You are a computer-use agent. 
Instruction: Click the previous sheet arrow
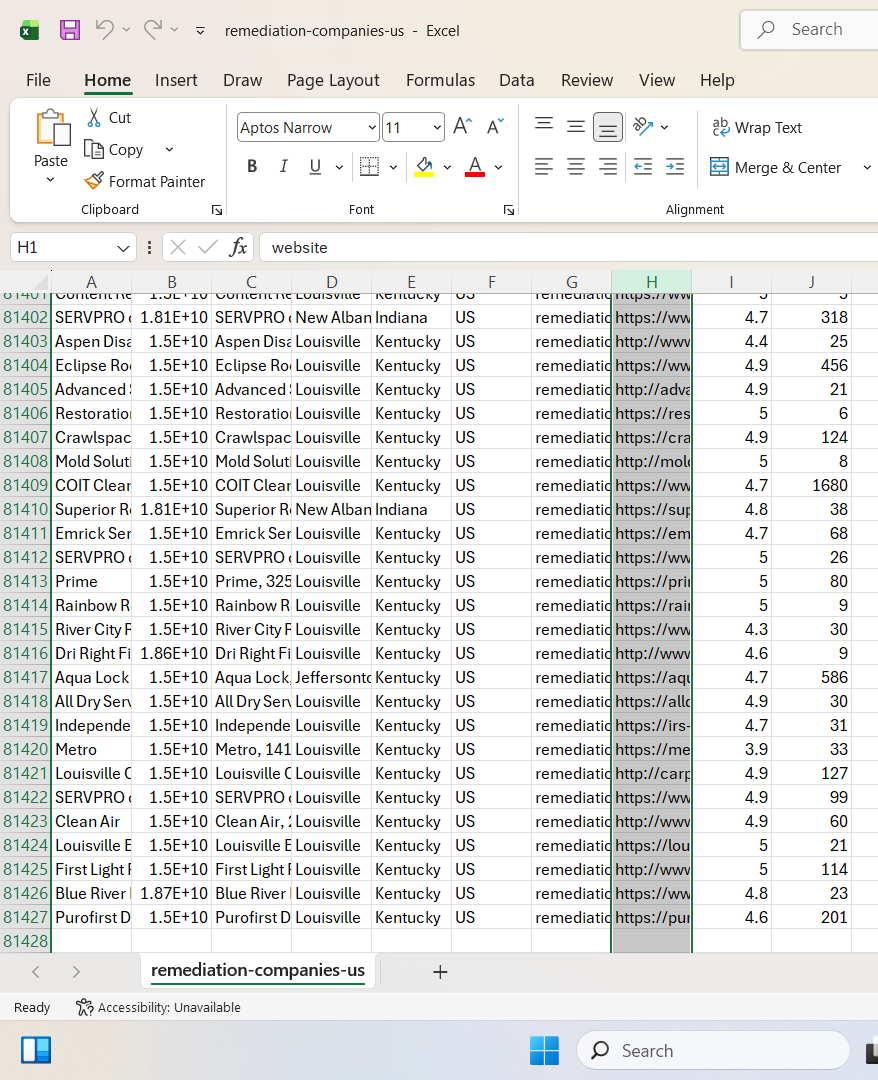point(36,972)
